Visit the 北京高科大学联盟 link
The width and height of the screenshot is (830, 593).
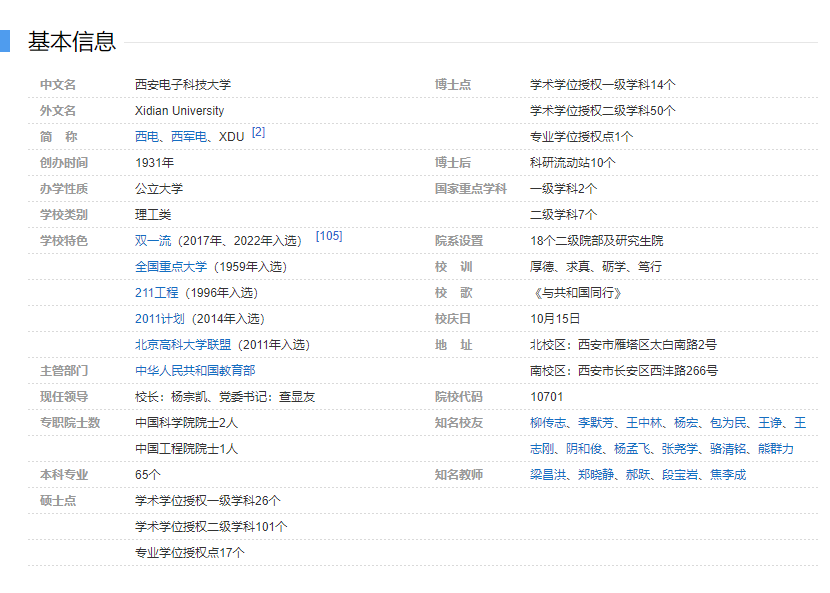(183, 345)
